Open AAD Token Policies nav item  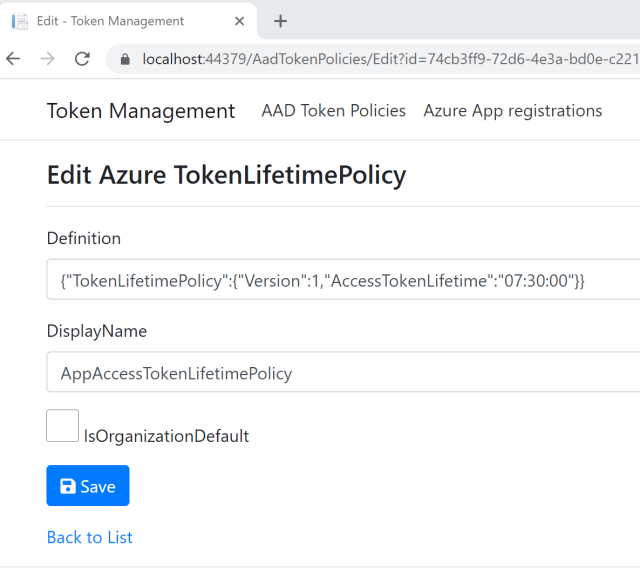333,111
